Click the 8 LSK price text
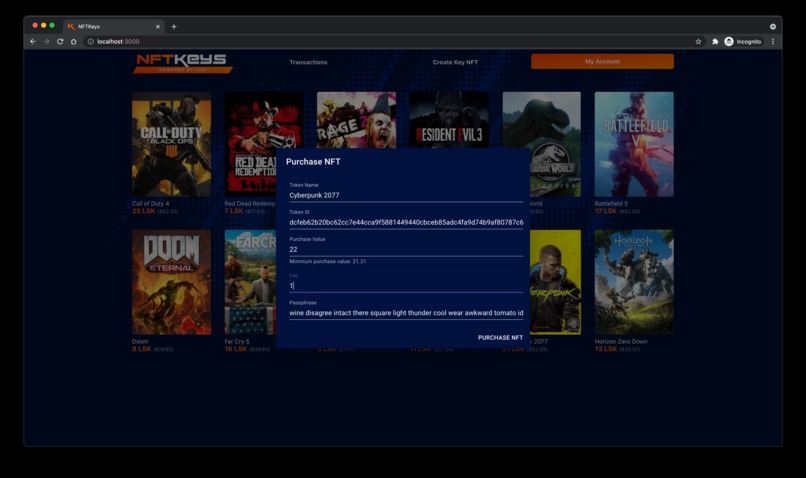The height and width of the screenshot is (478, 806). [141, 349]
